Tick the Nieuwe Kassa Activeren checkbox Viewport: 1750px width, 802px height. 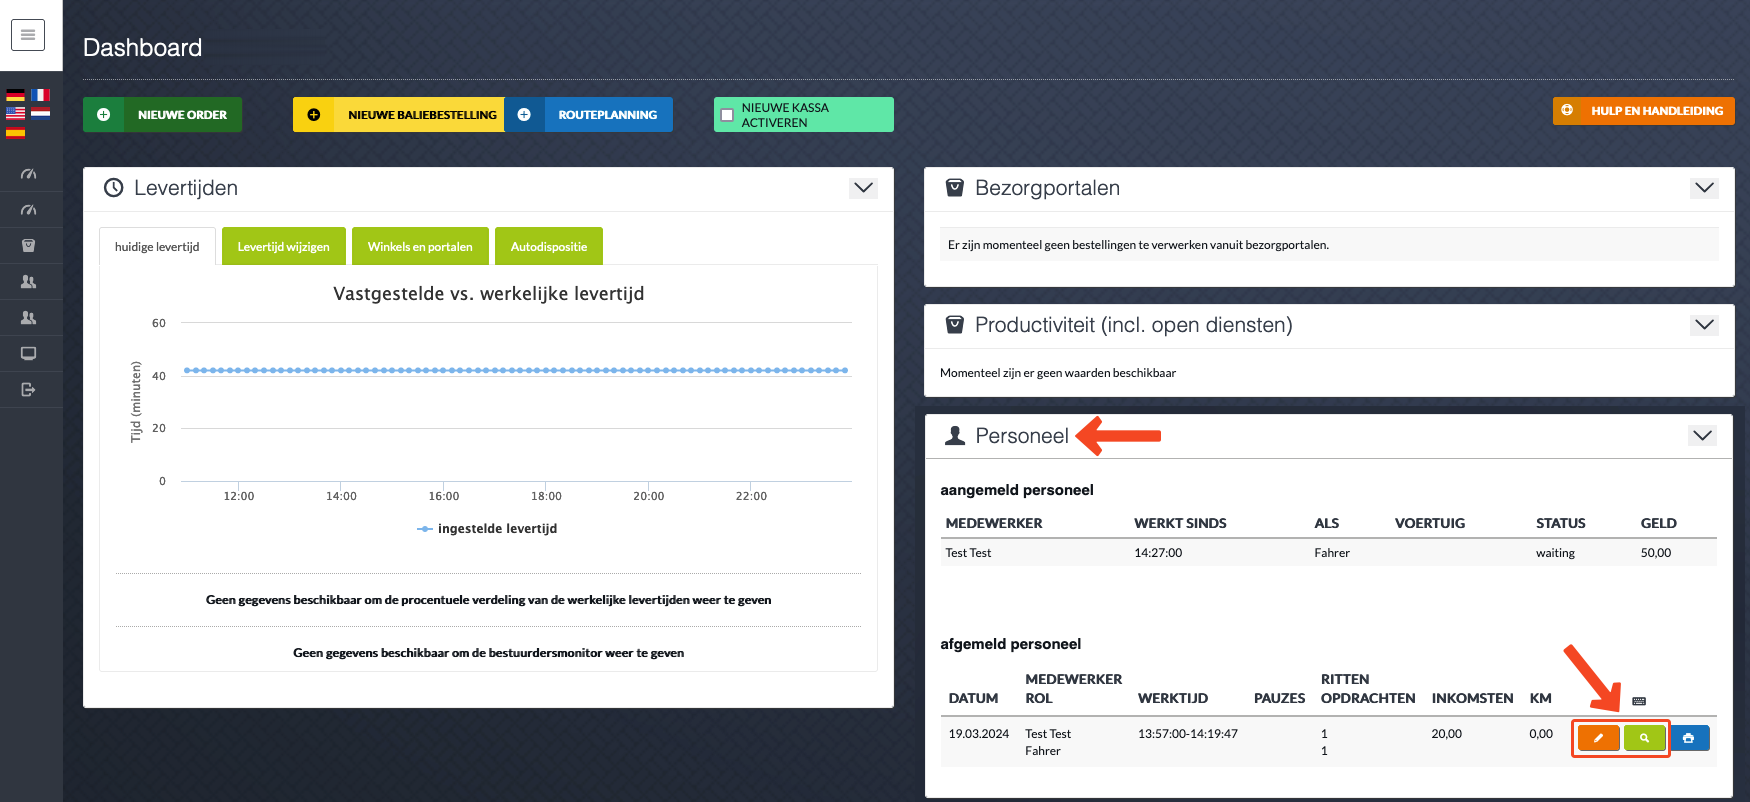click(727, 115)
